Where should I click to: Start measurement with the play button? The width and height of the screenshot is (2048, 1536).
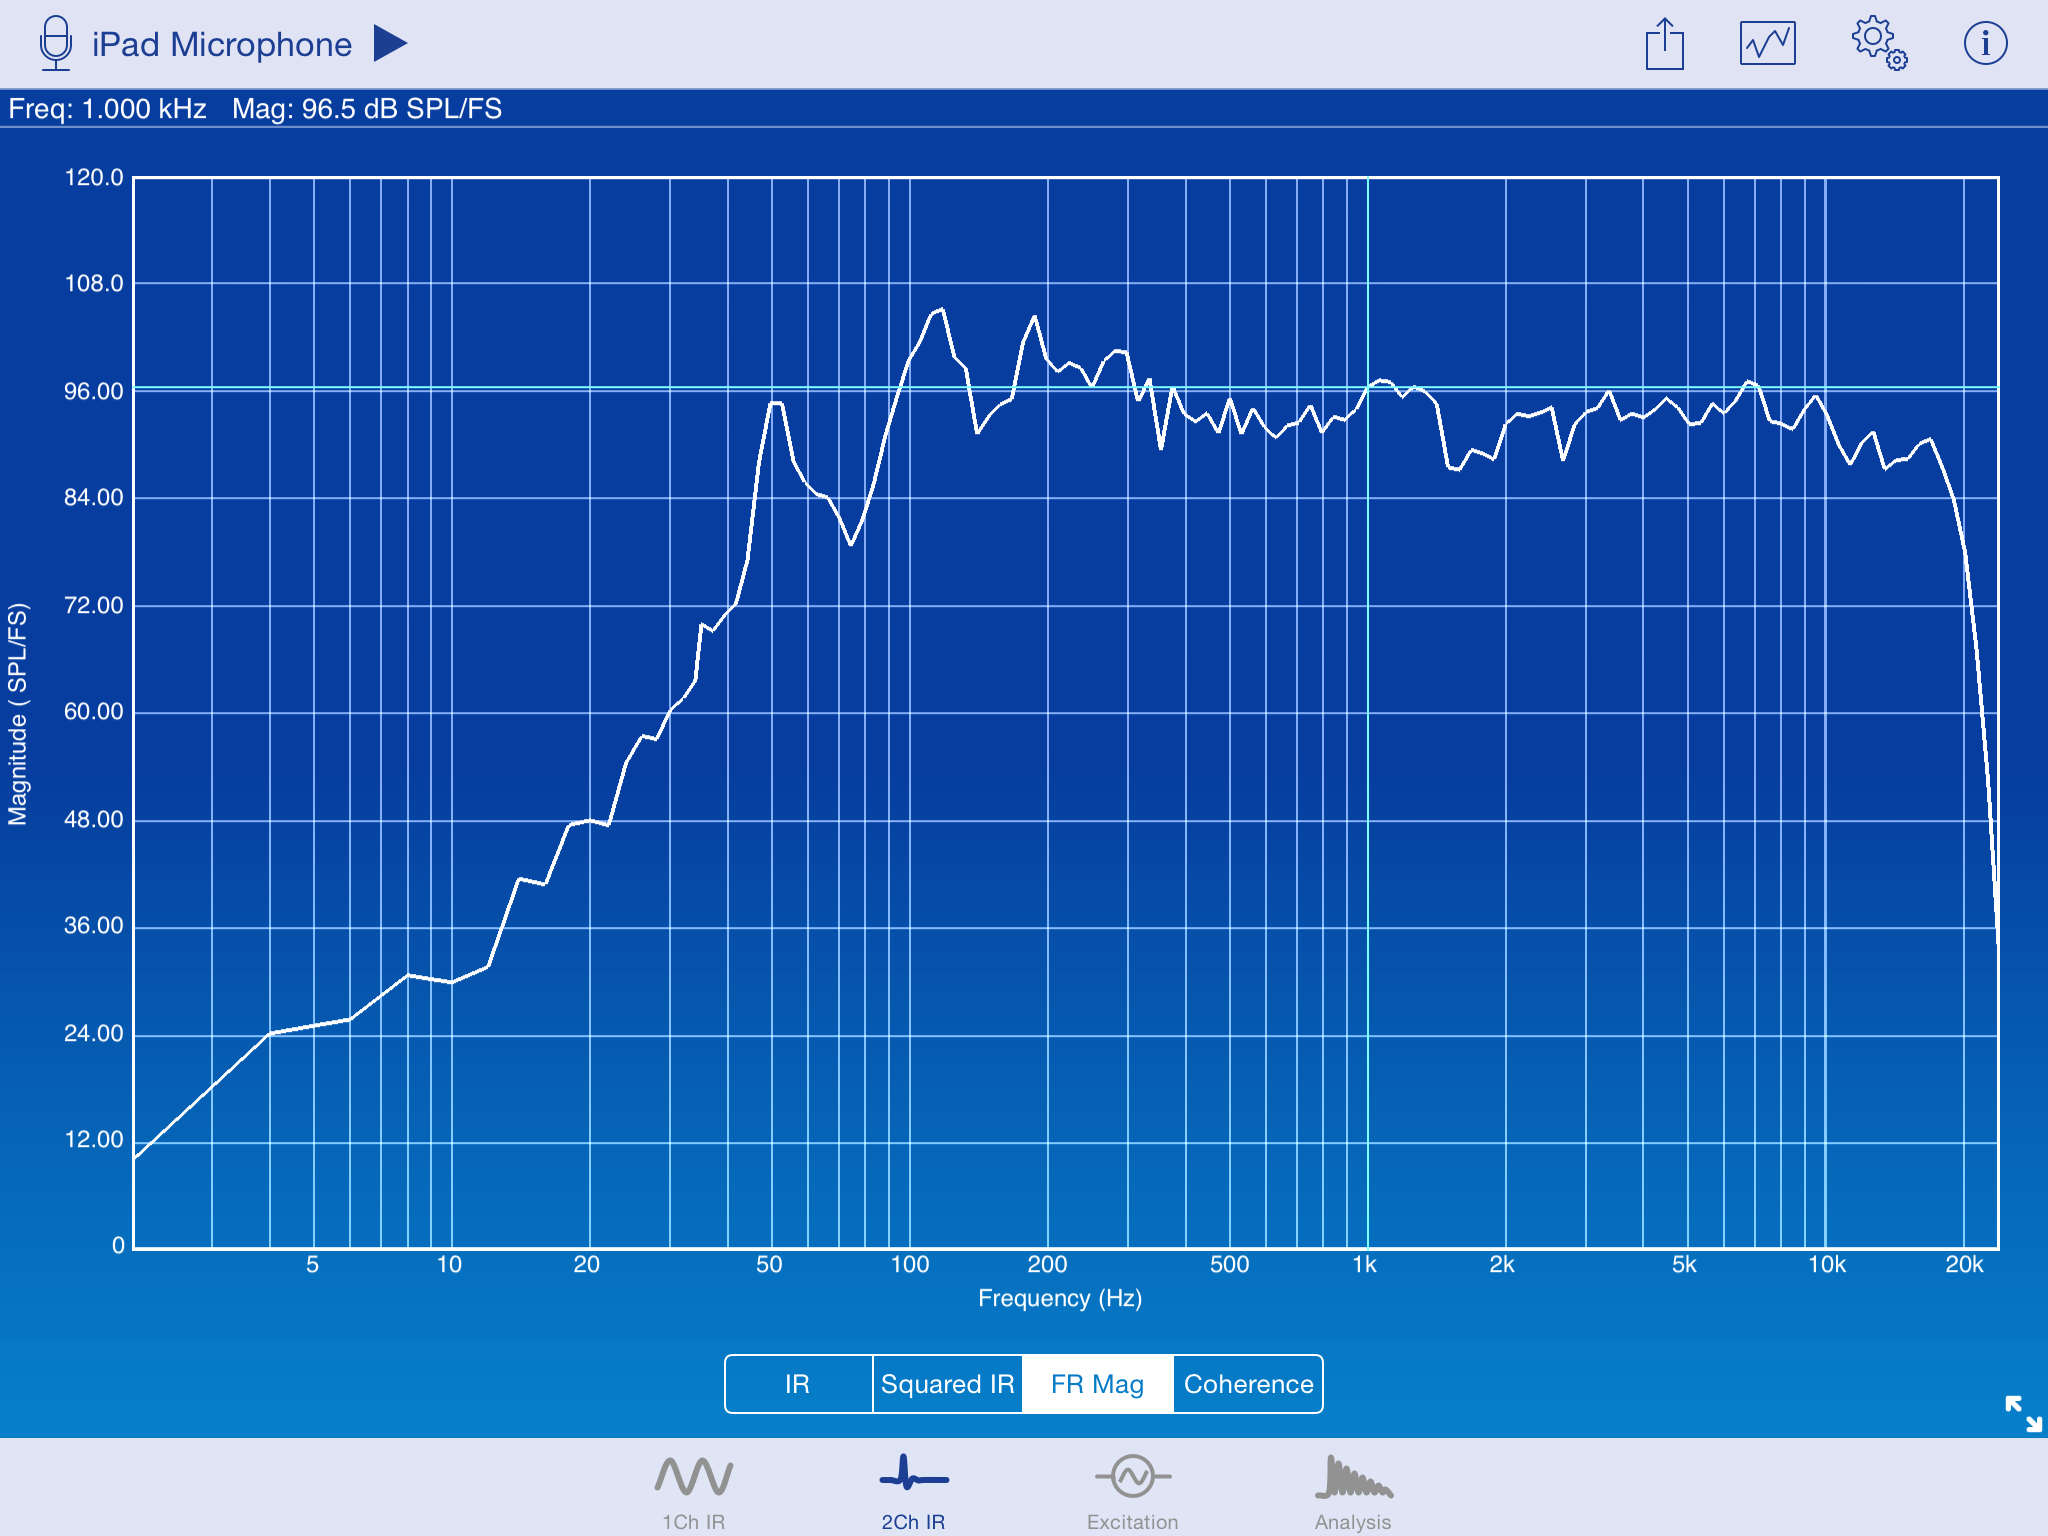[x=390, y=43]
